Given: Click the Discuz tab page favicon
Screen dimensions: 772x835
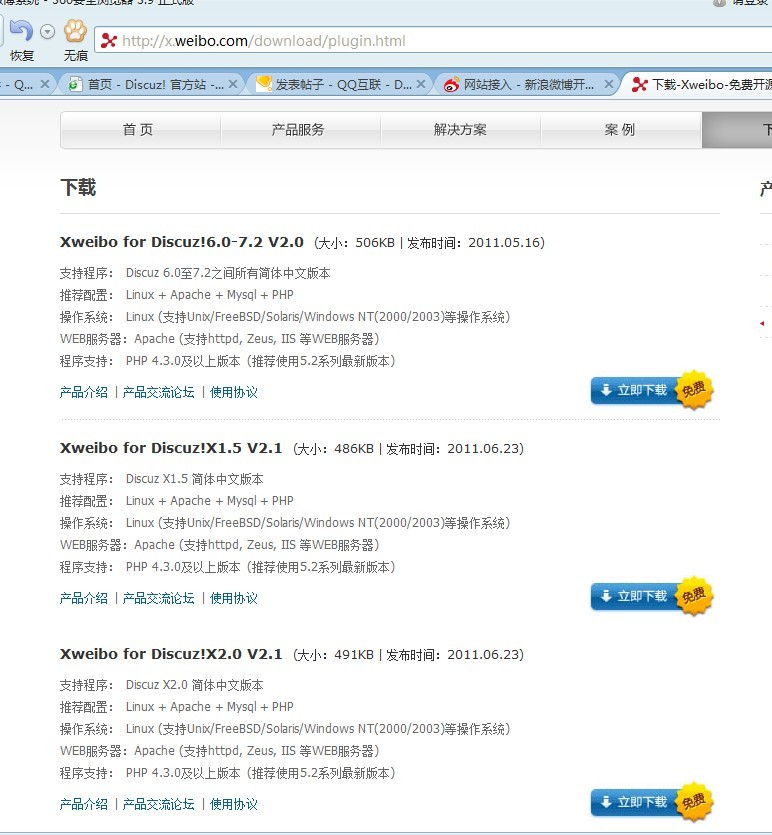Looking at the screenshot, I should tap(75, 84).
